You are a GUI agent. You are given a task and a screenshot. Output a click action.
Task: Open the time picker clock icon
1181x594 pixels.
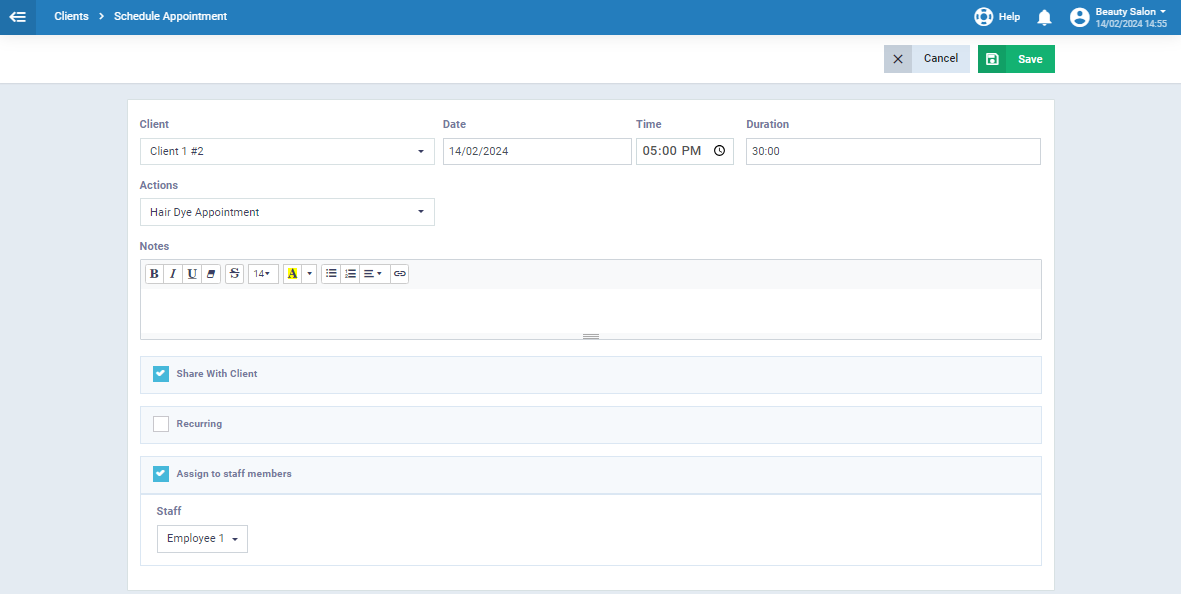pyautogui.click(x=719, y=151)
